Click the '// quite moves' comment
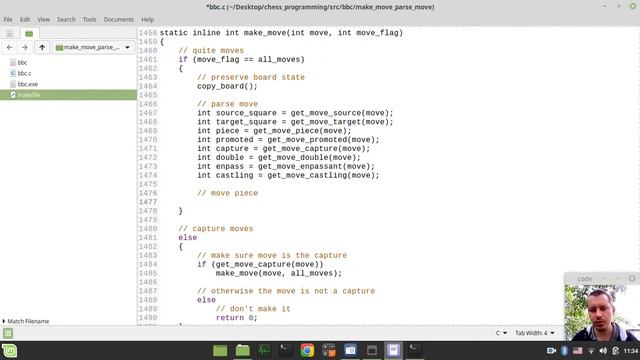 (x=211, y=51)
